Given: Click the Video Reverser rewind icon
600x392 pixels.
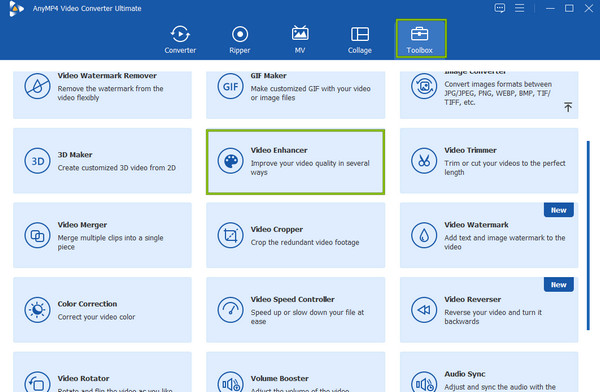Looking at the screenshot, I should point(424,310).
